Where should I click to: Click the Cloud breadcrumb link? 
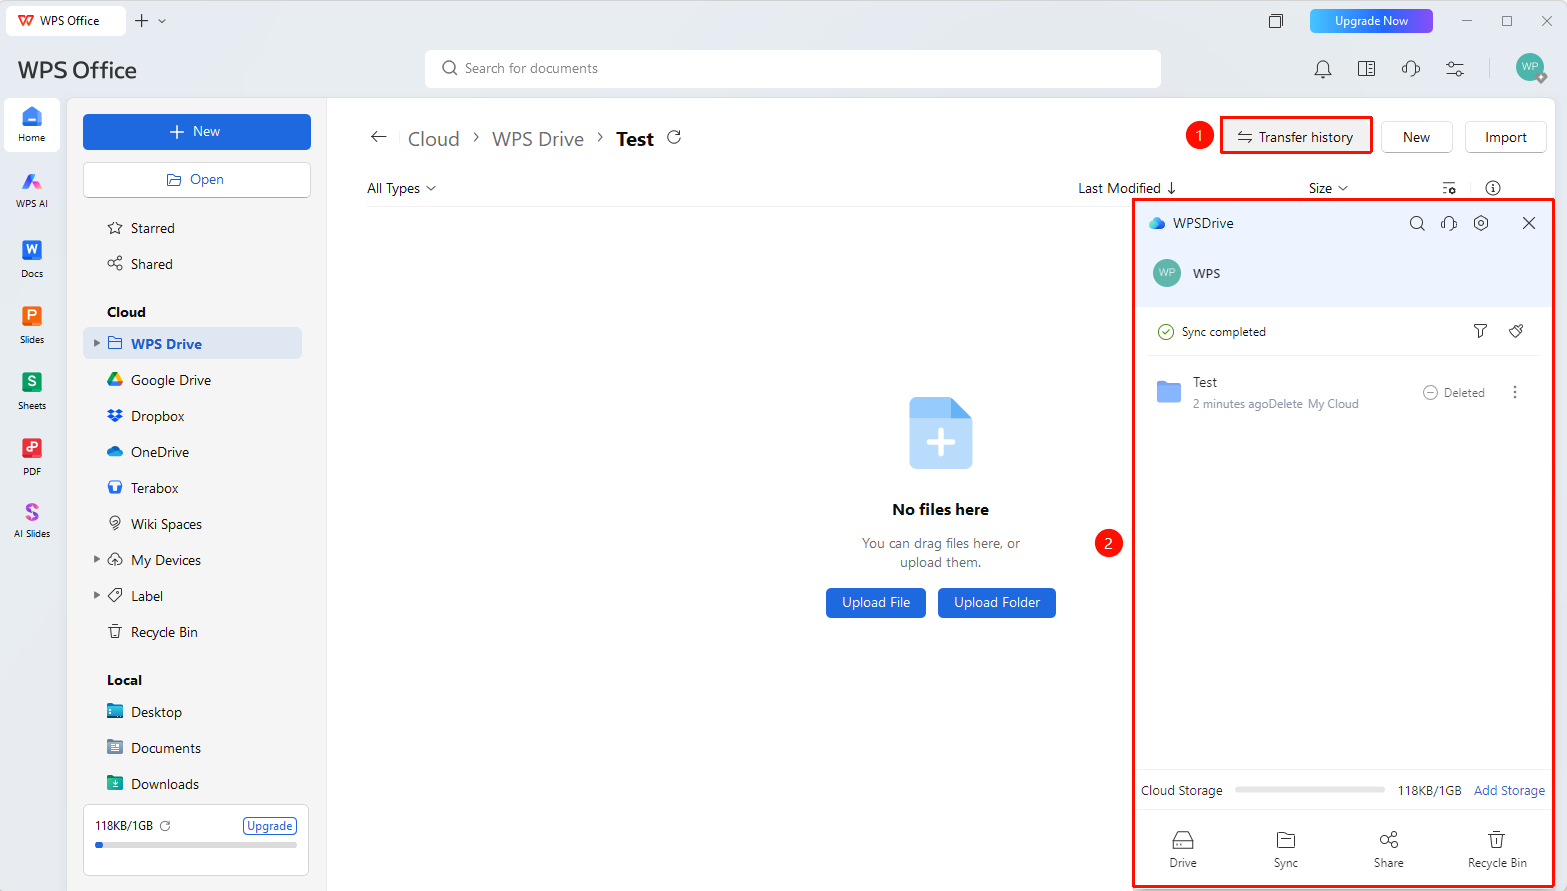click(x=434, y=139)
